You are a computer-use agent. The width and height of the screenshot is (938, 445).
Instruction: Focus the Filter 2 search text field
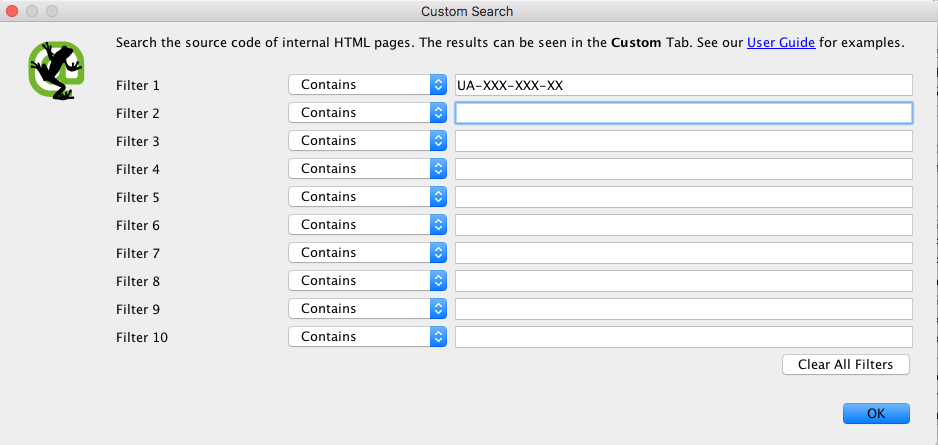[684, 113]
